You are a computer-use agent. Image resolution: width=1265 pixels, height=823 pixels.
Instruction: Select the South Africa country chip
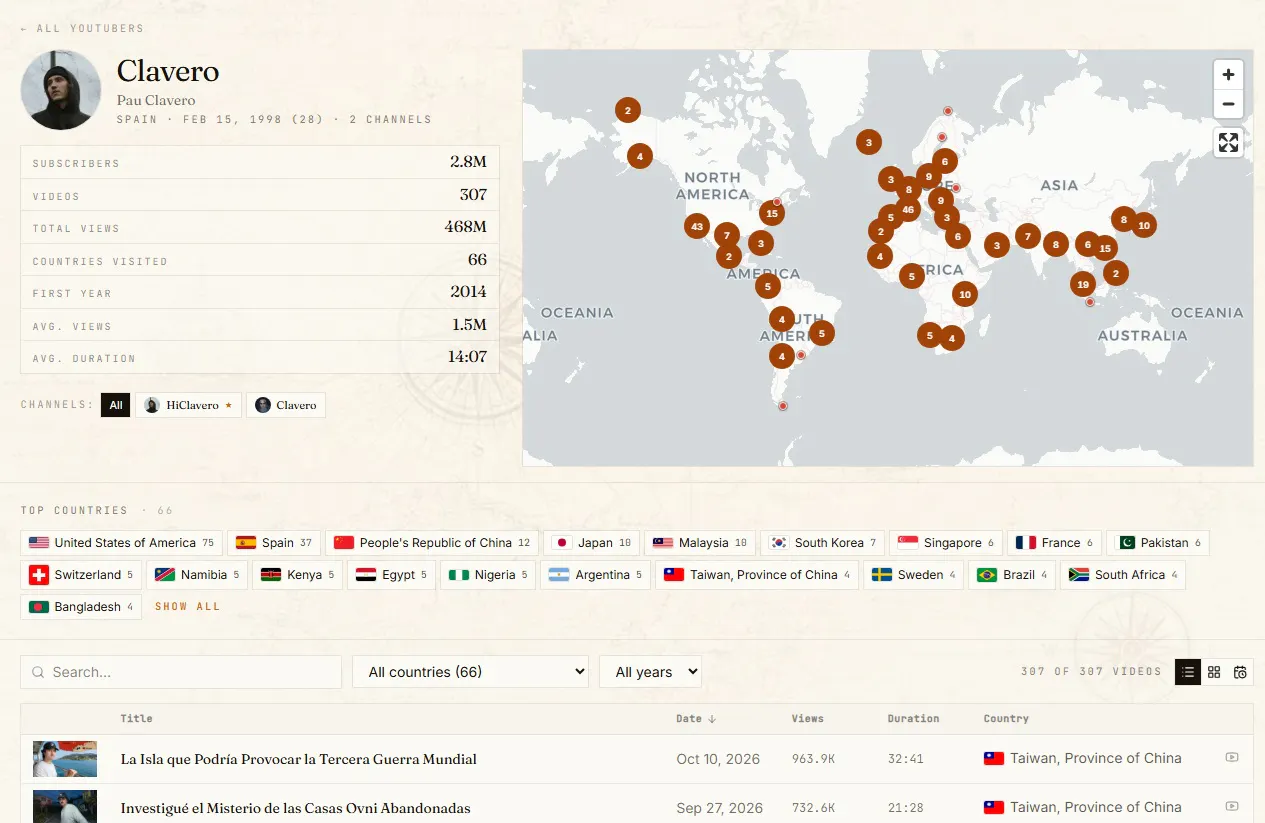pyautogui.click(x=1123, y=575)
